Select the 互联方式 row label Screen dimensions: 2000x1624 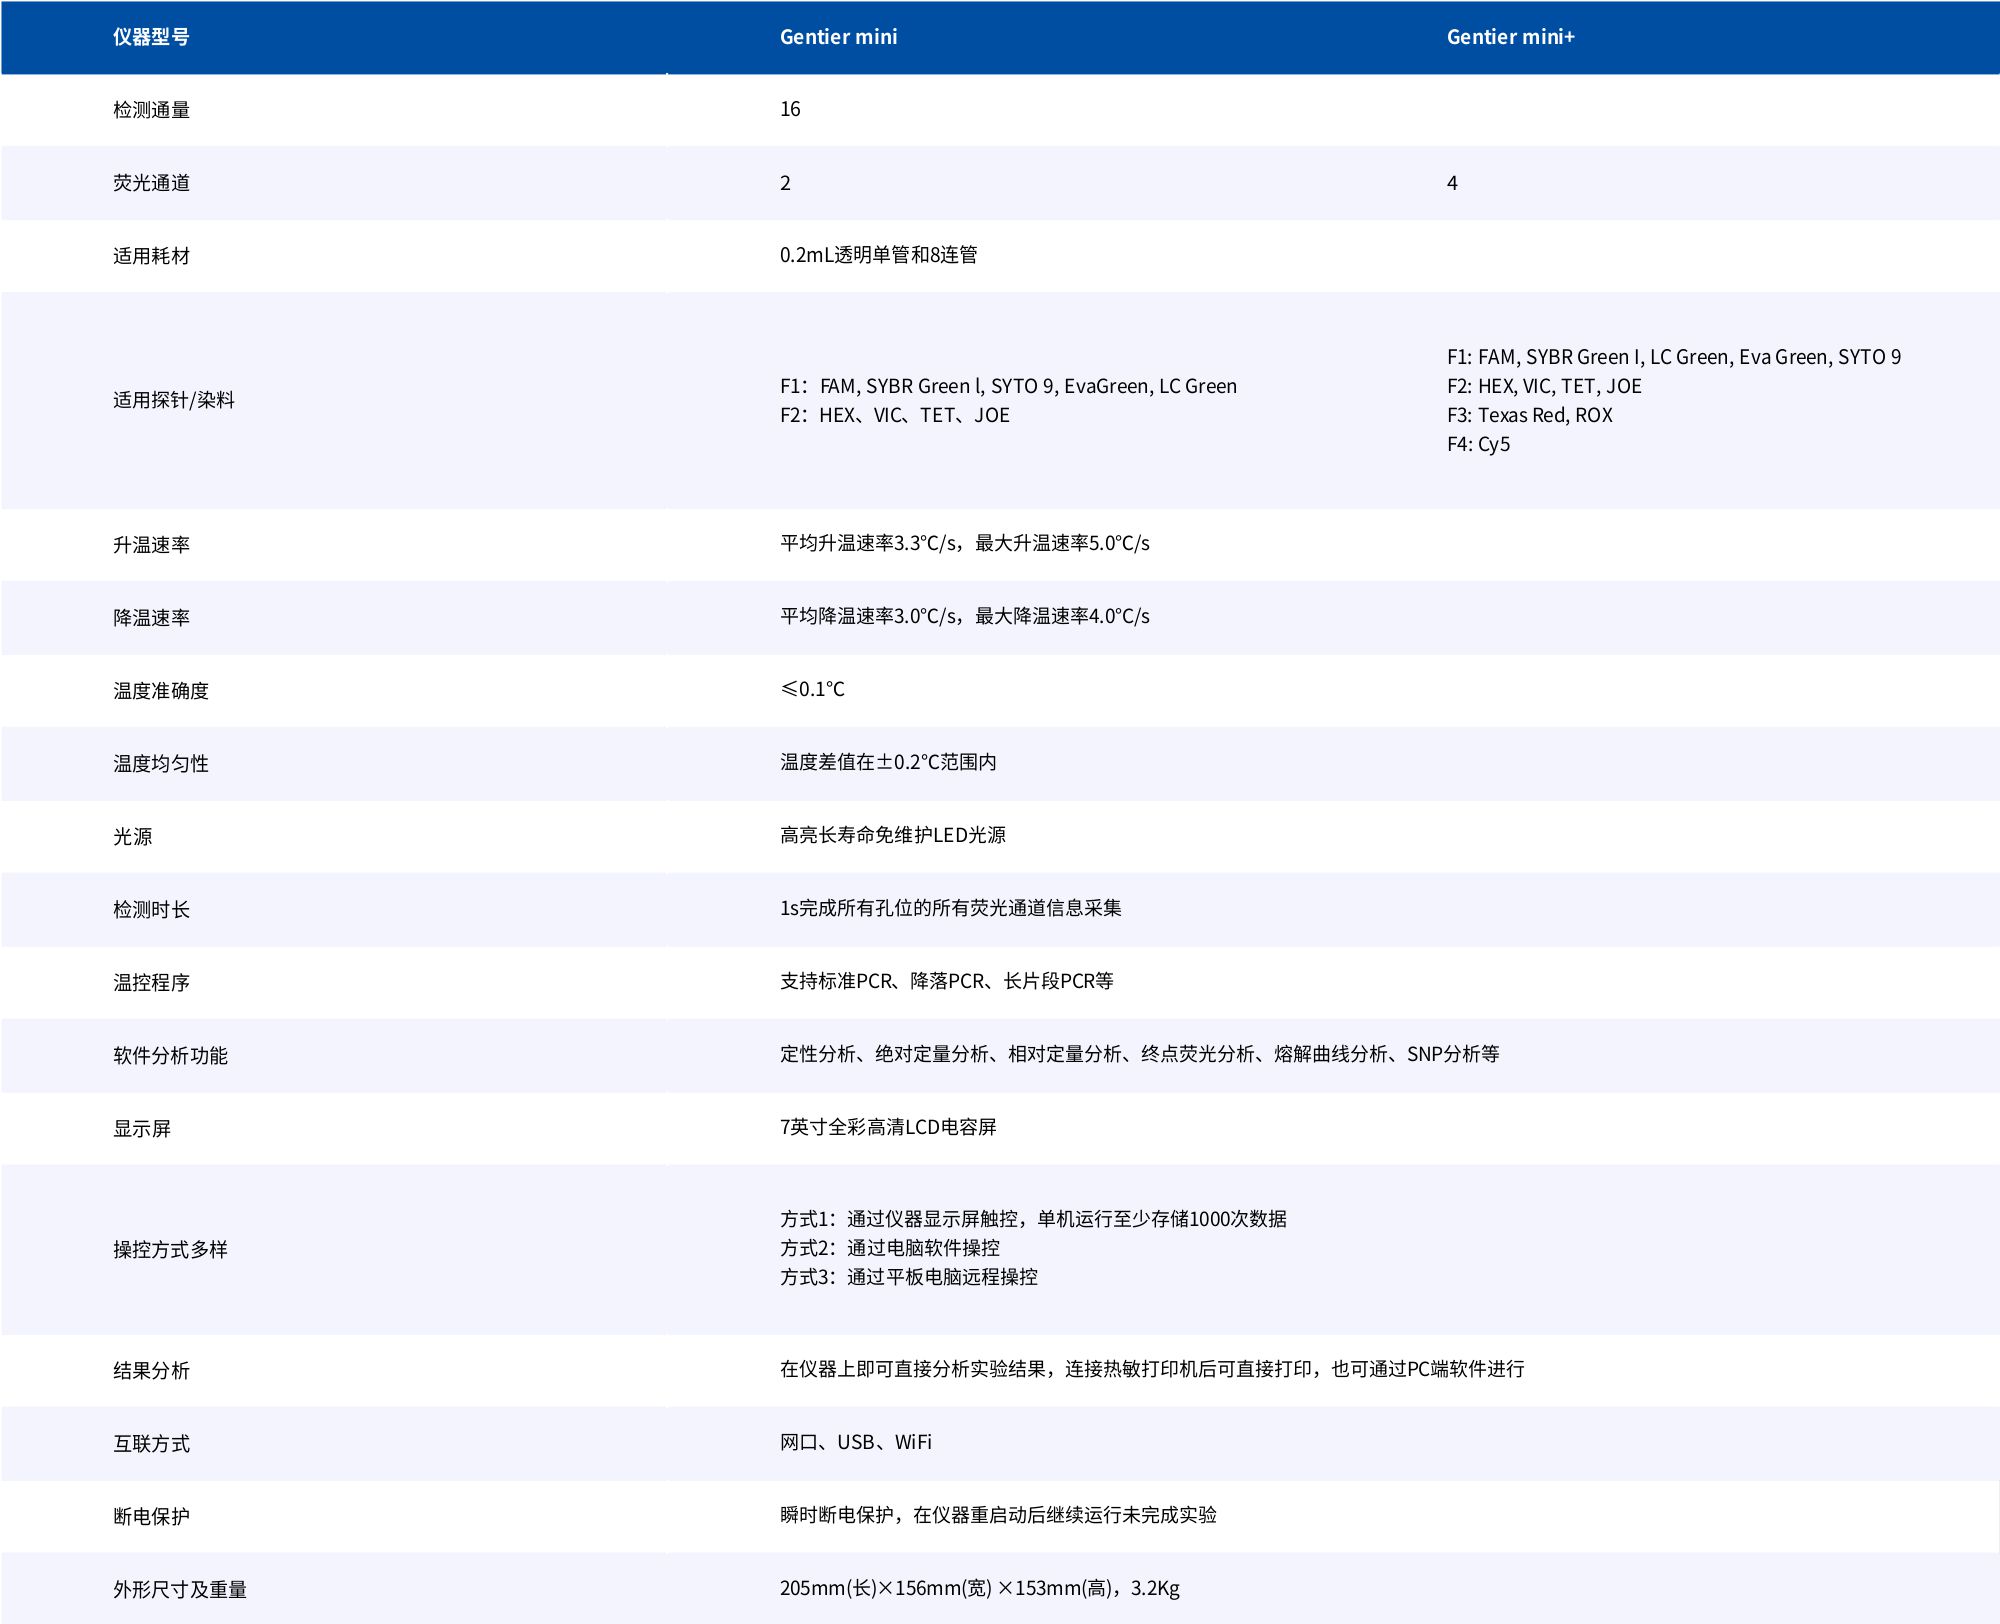tap(151, 1444)
